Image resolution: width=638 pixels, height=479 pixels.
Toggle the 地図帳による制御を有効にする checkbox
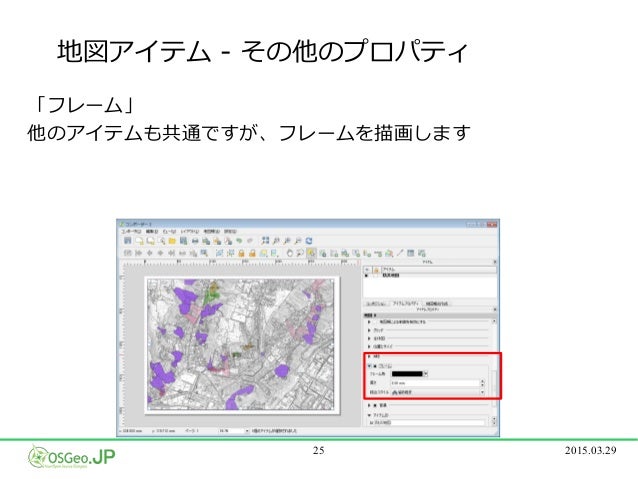(x=375, y=322)
